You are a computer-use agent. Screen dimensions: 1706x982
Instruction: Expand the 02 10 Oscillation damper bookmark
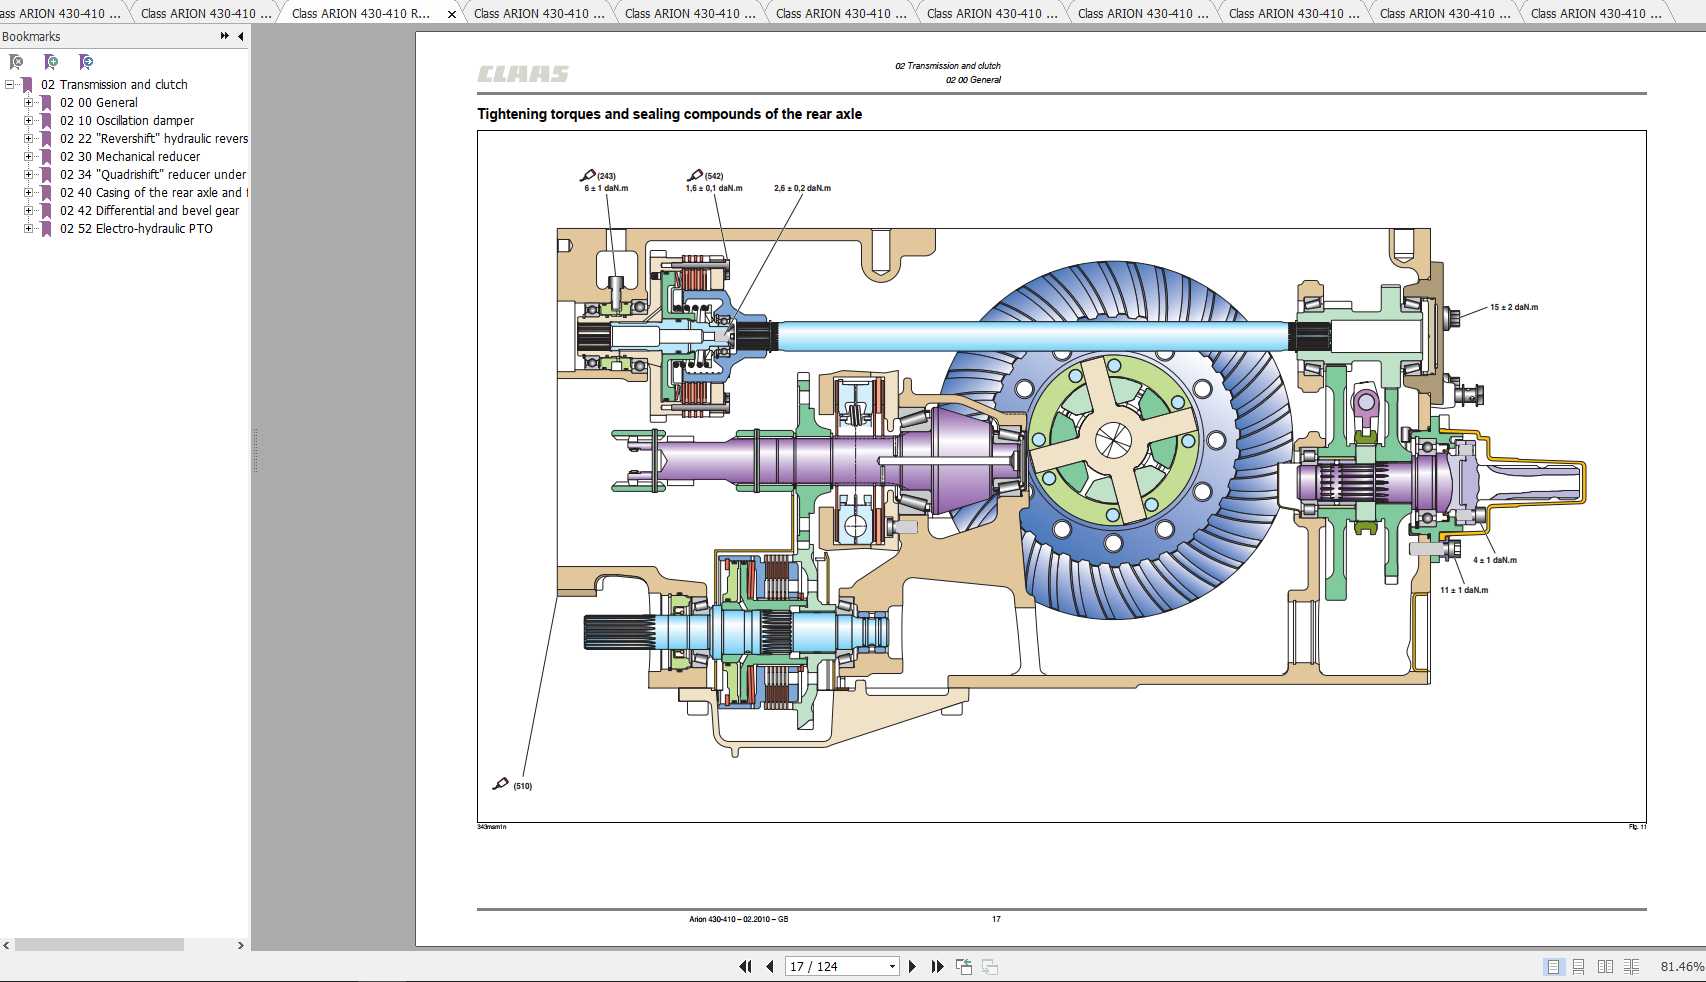pos(28,121)
